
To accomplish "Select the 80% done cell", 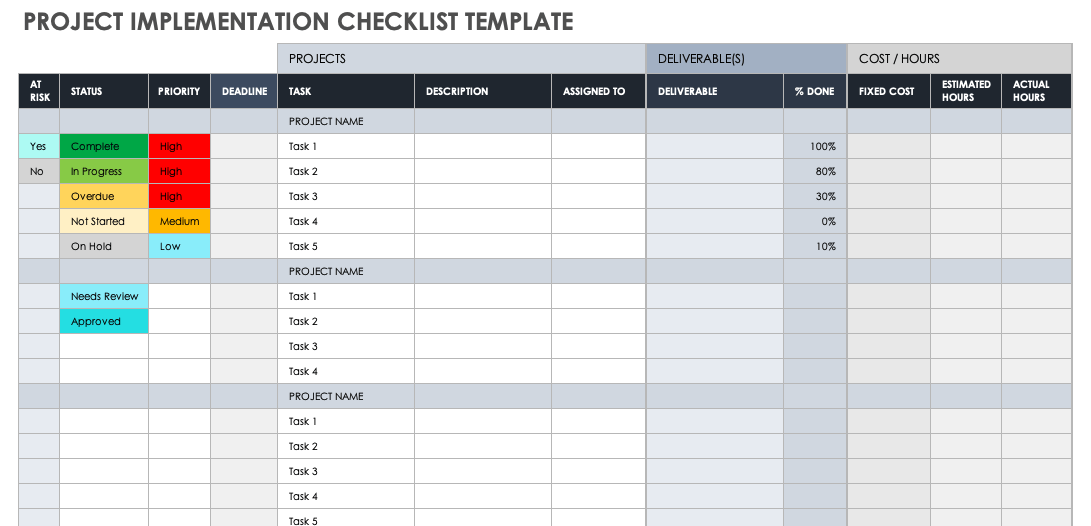I will [815, 172].
